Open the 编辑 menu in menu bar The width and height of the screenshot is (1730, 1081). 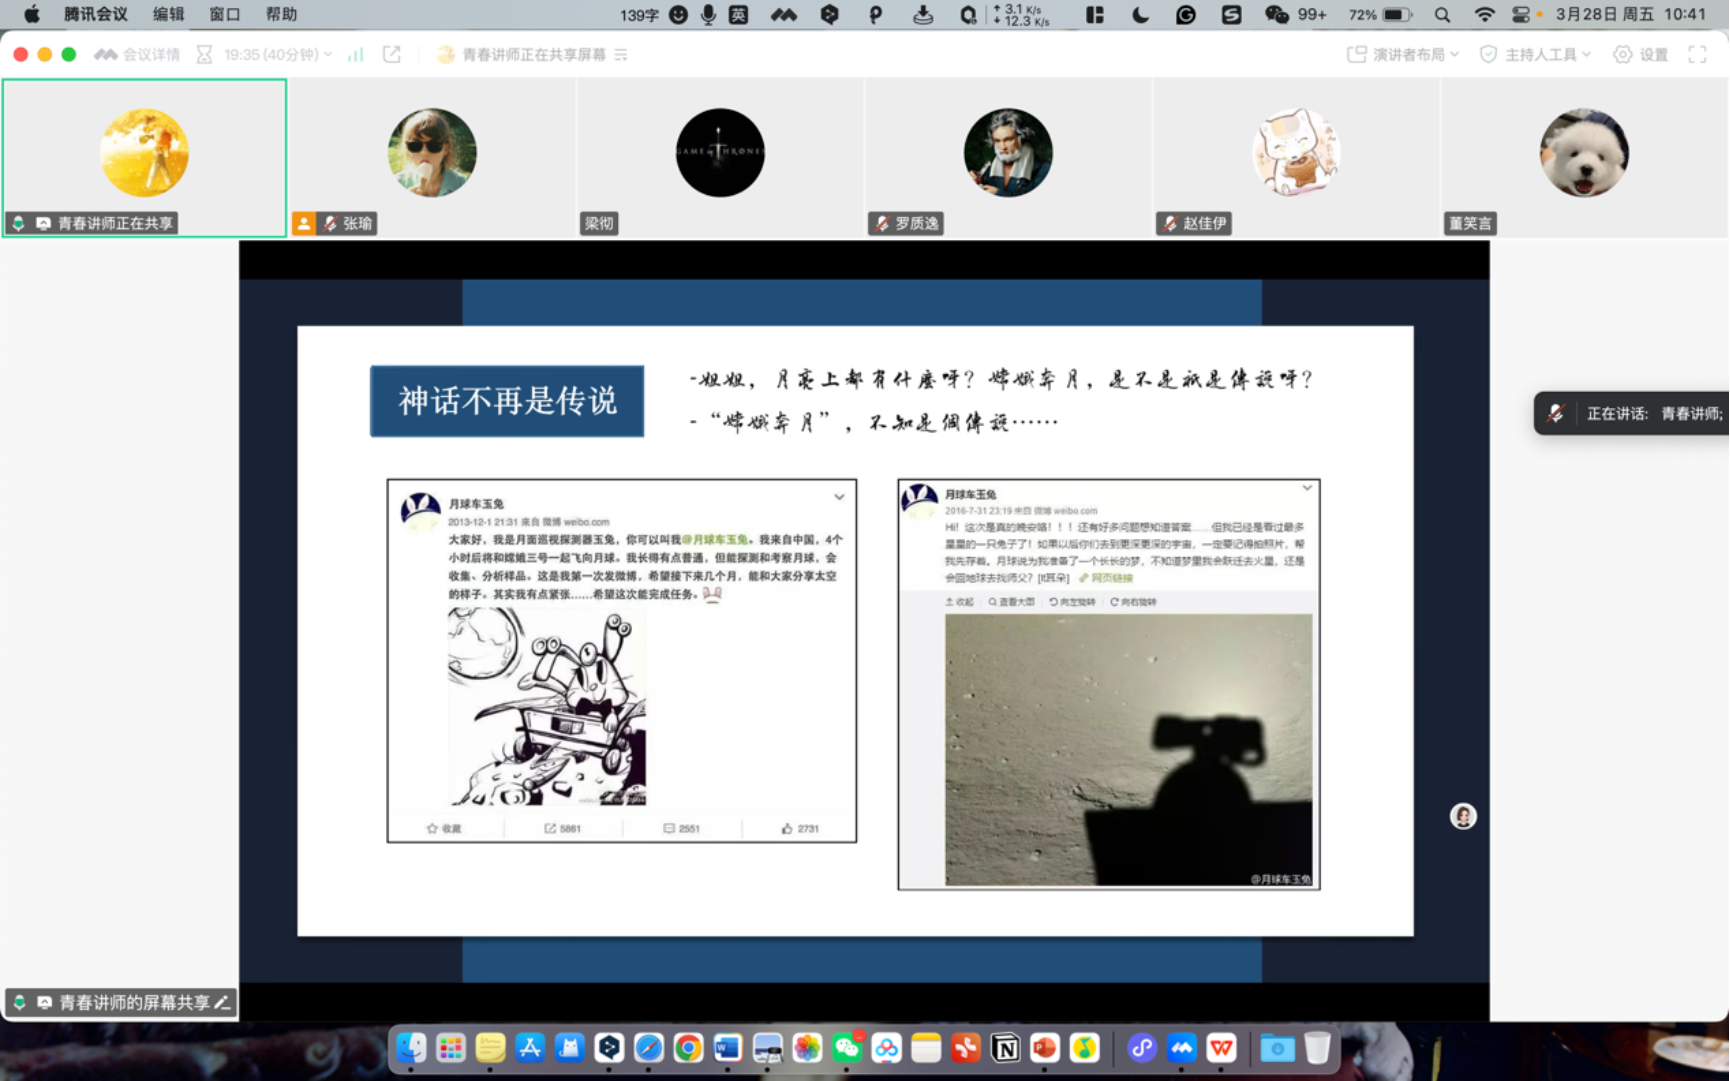tap(168, 14)
